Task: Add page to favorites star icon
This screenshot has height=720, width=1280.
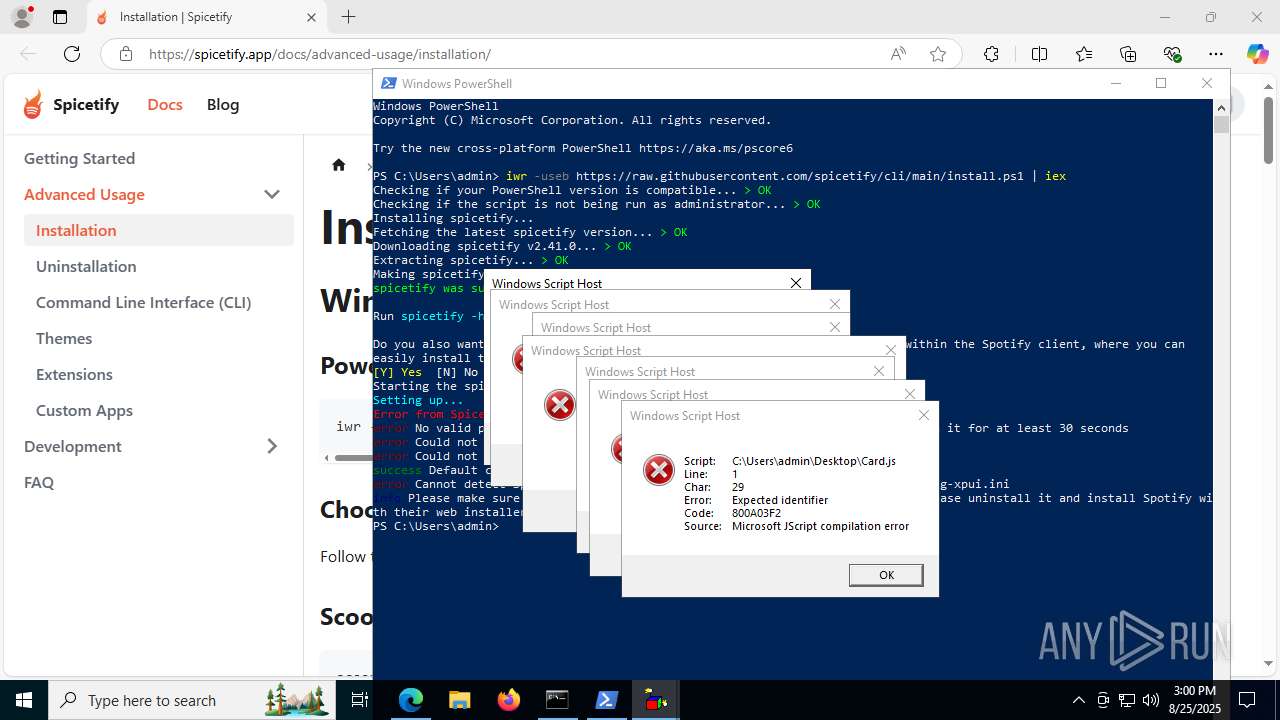Action: 938,54
